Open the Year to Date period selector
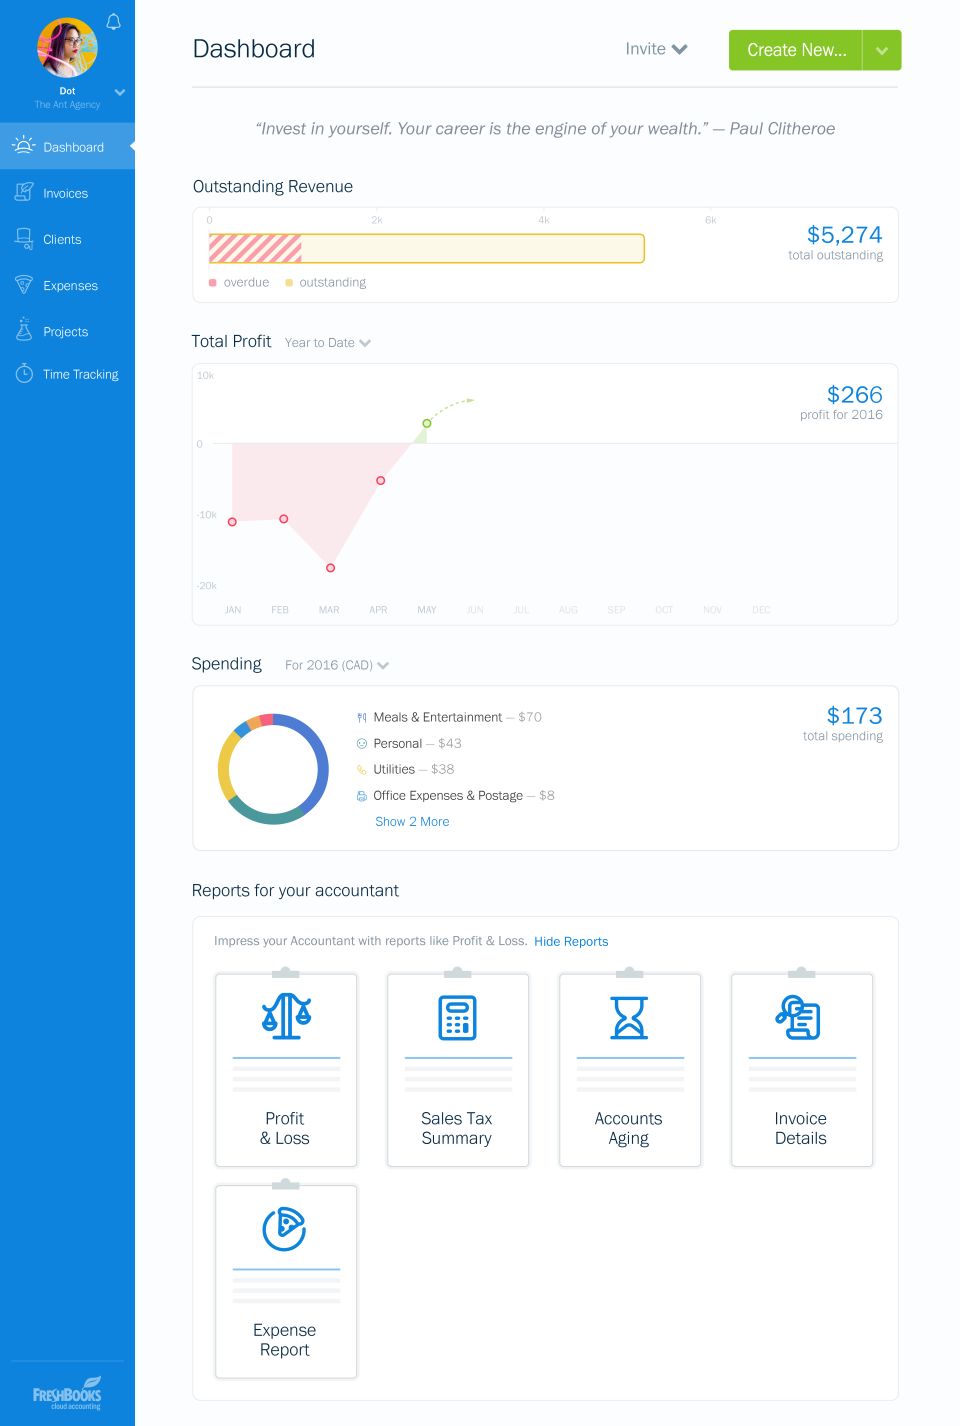This screenshot has width=960, height=1426. point(327,342)
